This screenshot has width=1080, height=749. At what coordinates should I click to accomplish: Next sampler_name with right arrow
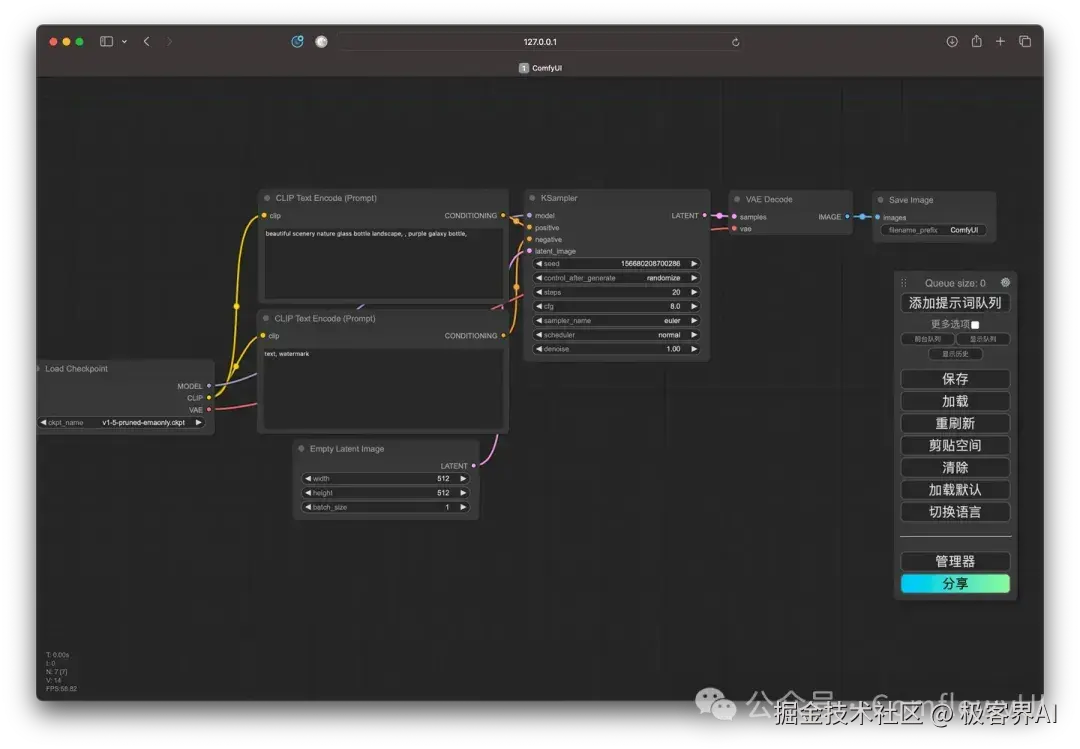point(694,320)
